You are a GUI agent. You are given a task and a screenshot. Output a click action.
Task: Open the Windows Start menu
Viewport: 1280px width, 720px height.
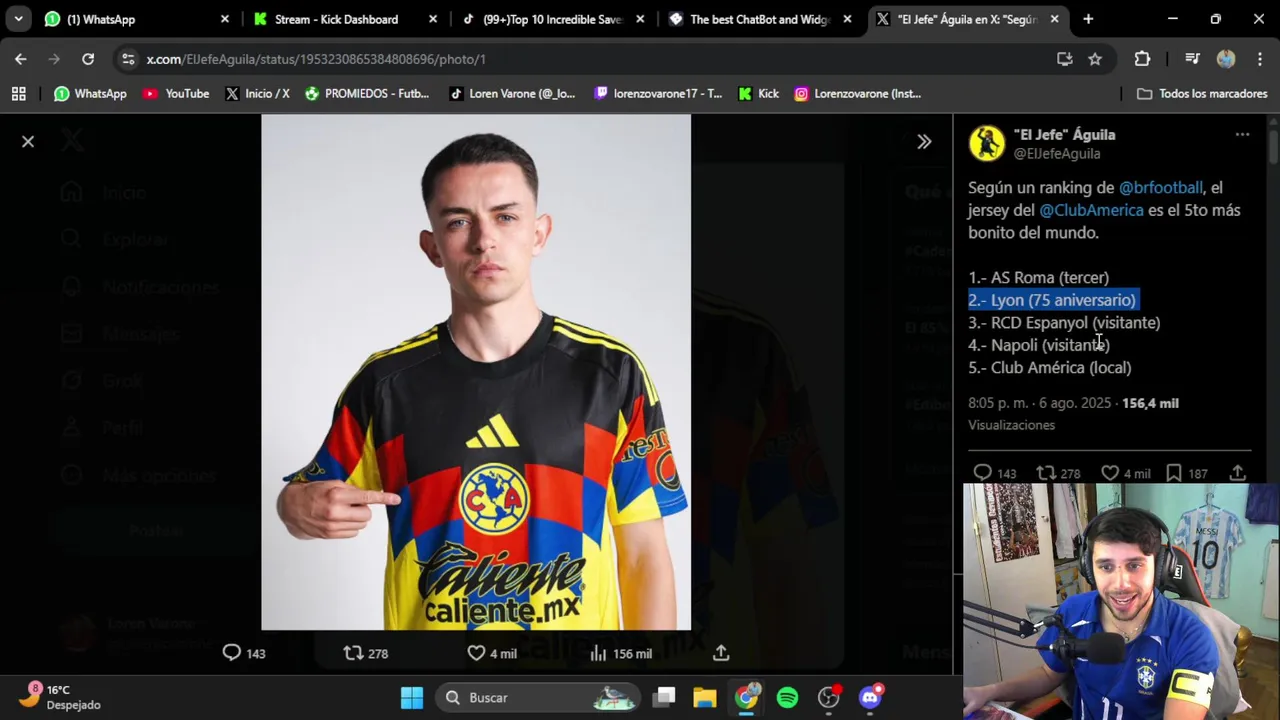[x=412, y=697]
